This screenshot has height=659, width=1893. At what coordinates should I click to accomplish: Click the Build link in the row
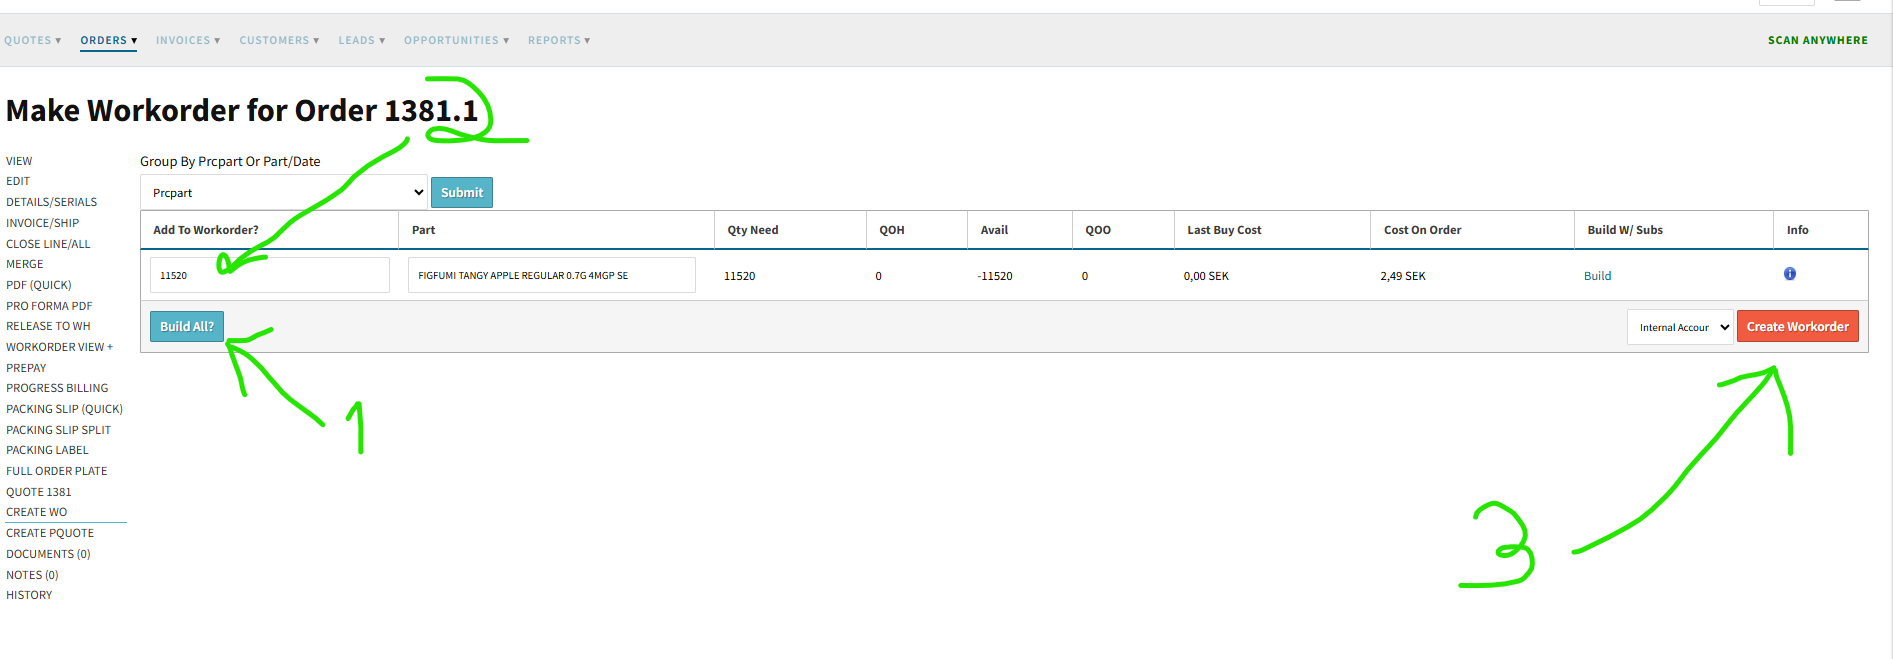click(1597, 276)
